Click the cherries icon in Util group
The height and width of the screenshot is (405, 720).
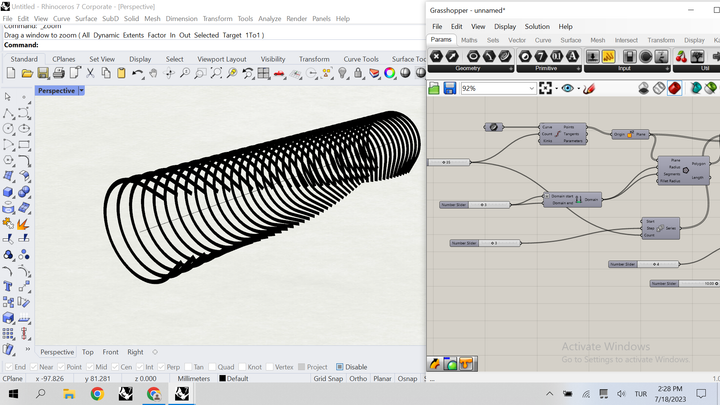tap(681, 56)
